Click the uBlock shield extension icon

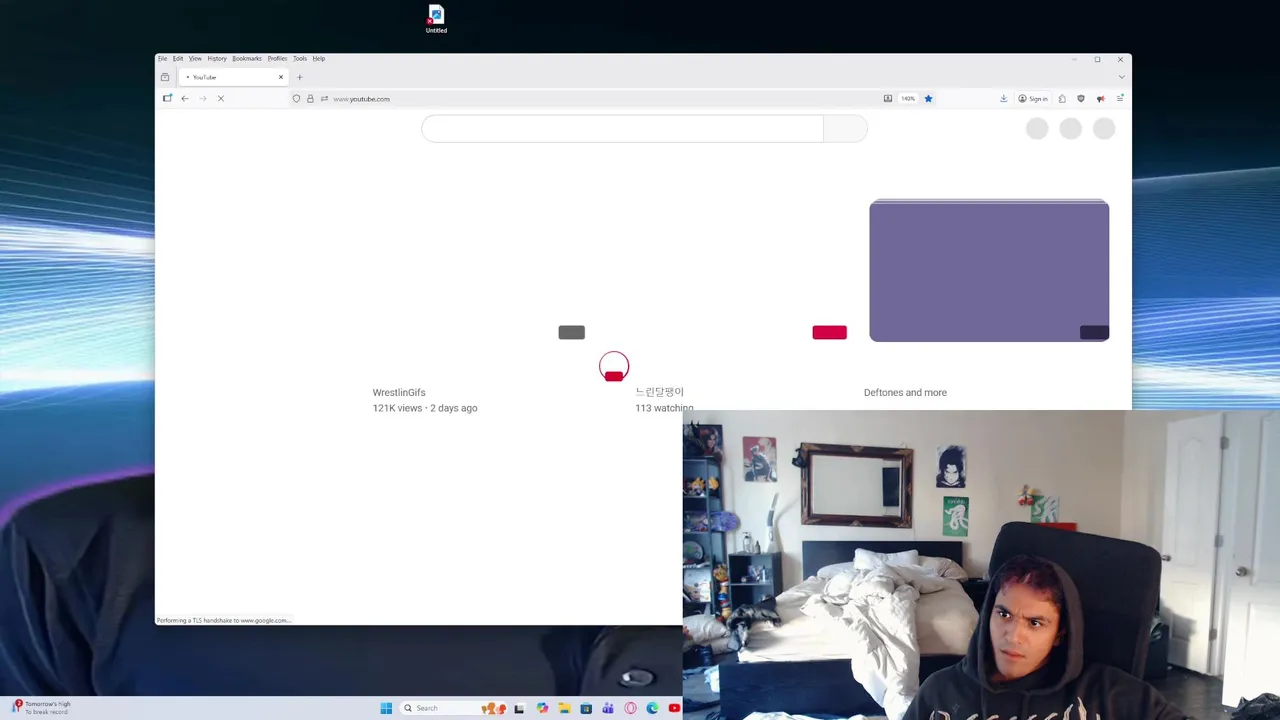pos(1081,98)
